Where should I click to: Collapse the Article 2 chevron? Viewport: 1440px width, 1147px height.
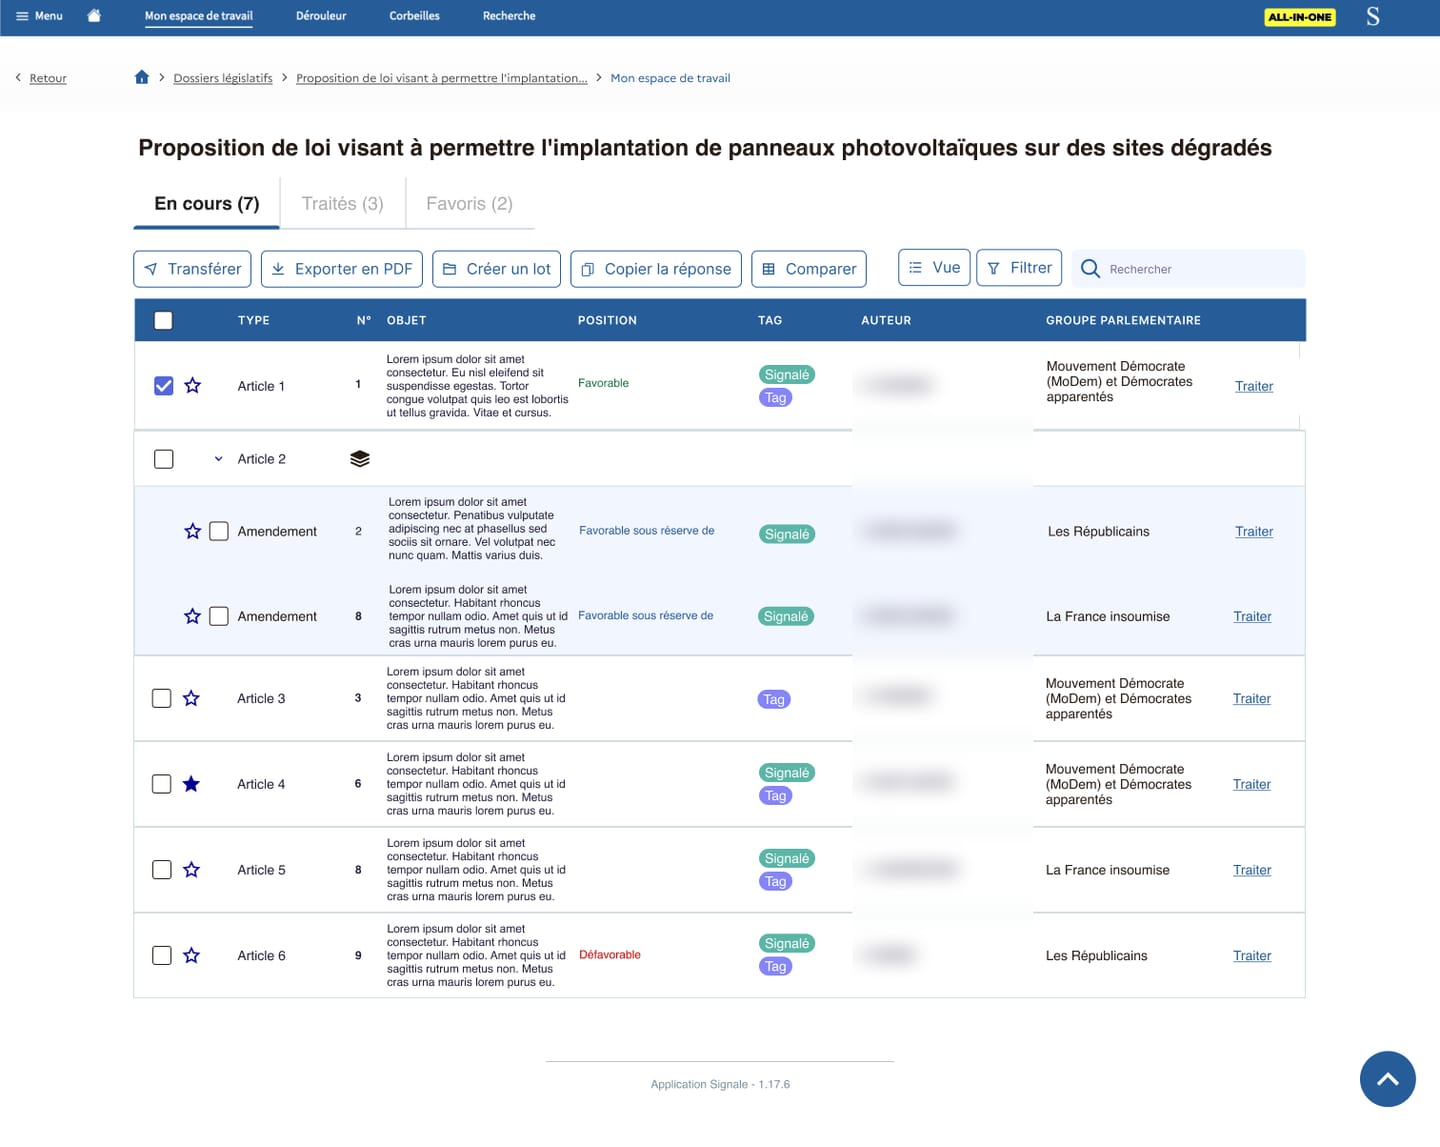(x=218, y=459)
